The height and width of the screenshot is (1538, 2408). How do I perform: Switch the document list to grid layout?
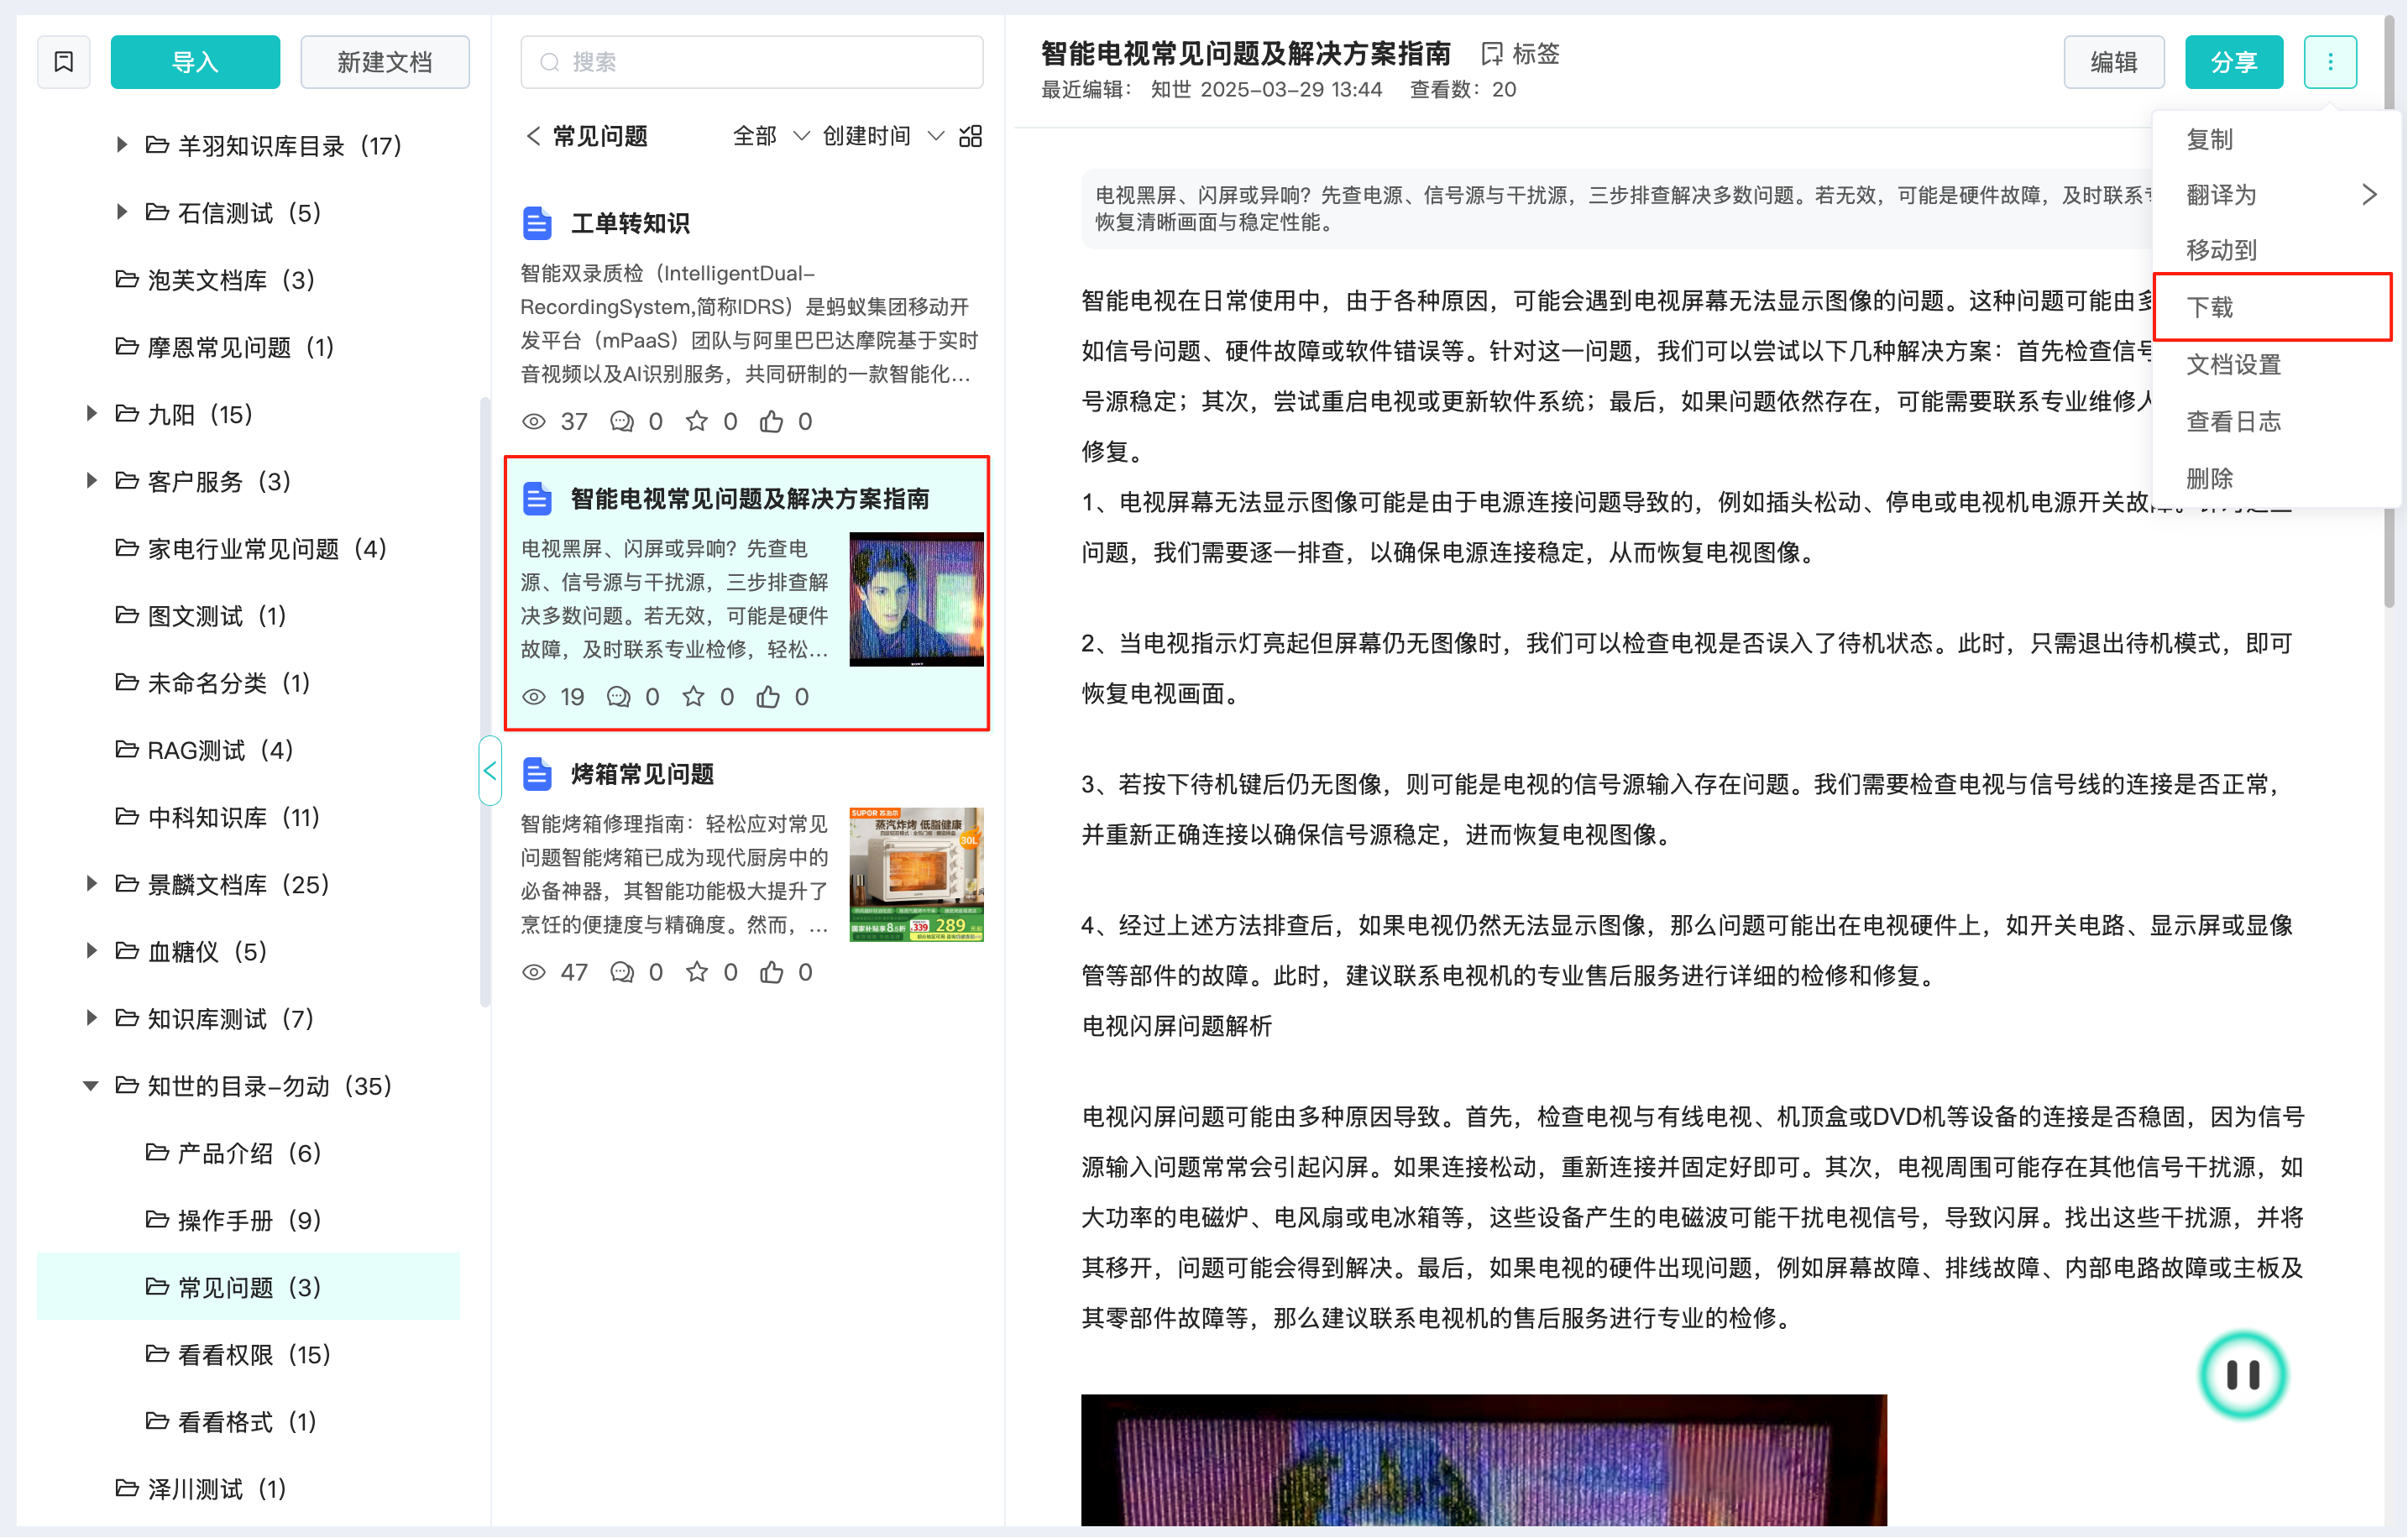970,136
